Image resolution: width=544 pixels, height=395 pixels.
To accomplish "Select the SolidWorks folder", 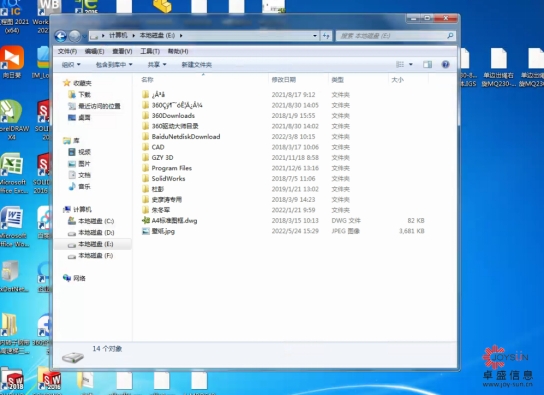I will (x=168, y=179).
